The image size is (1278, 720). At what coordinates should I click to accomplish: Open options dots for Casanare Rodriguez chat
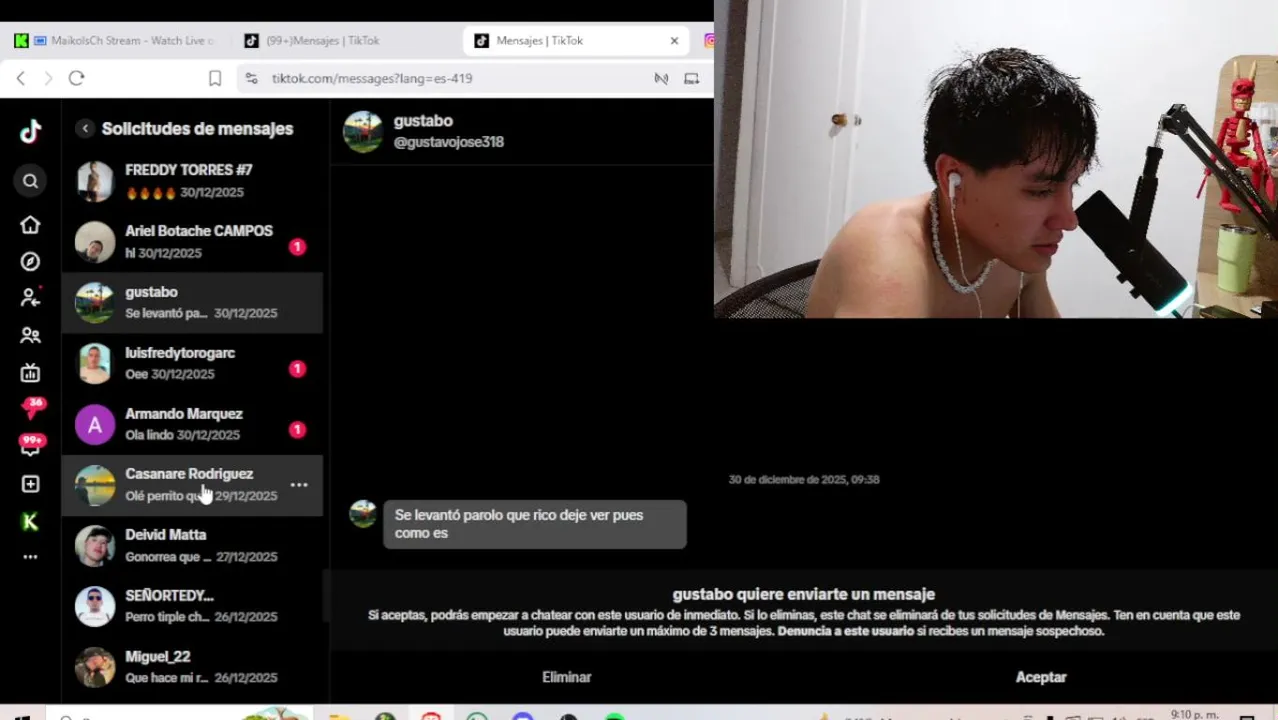coord(299,485)
